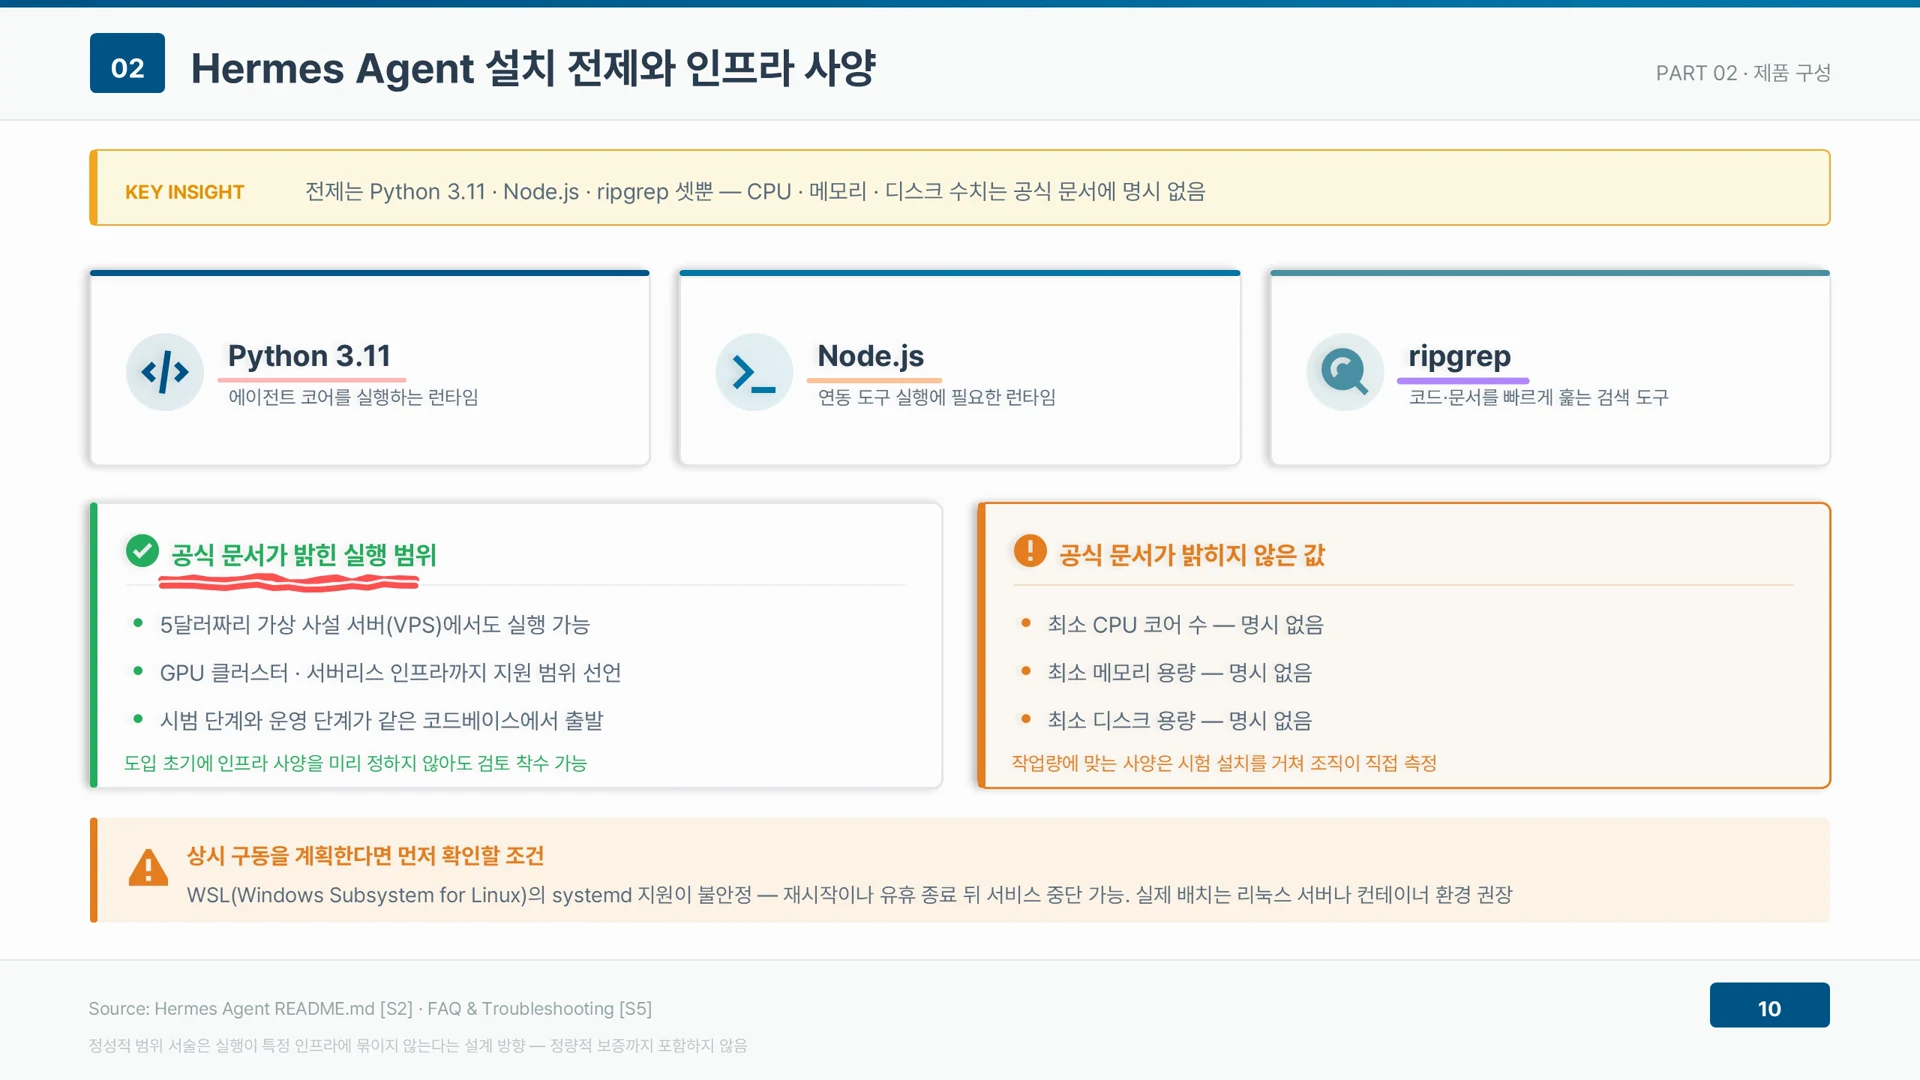Click the 'Node.js' card heading
The height and width of the screenshot is (1080, 1920).
[x=870, y=356]
